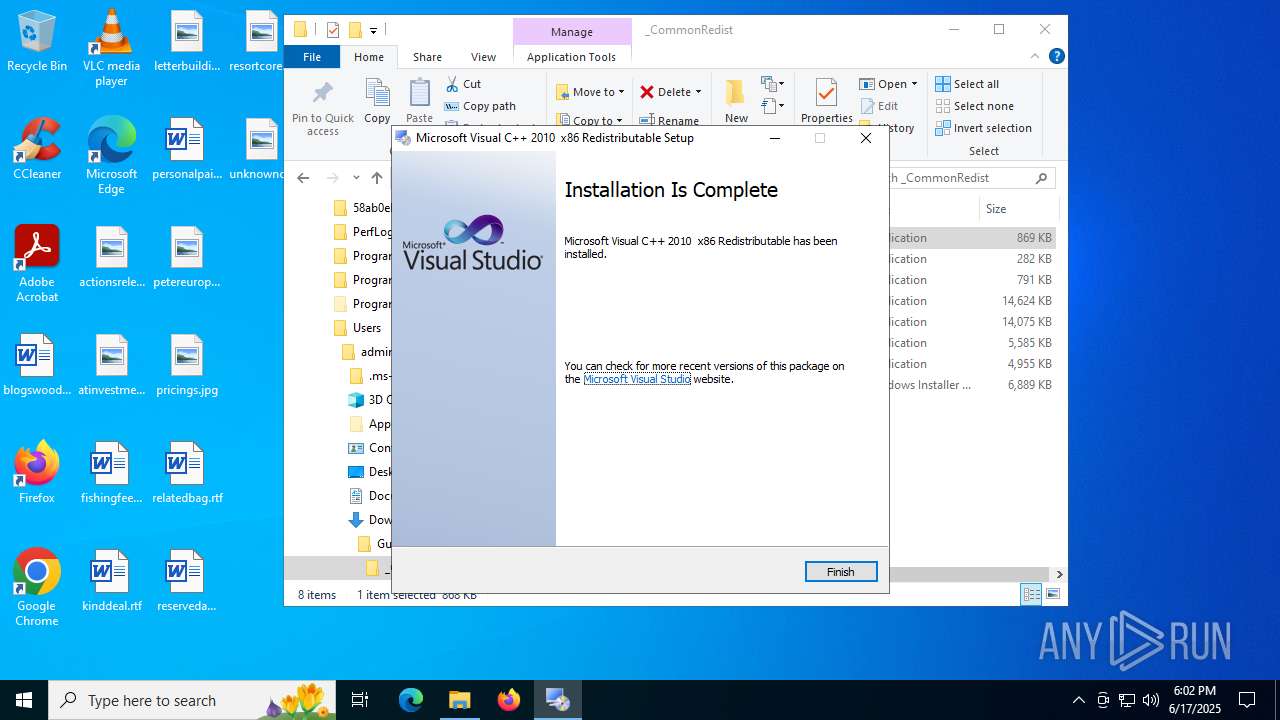The width and height of the screenshot is (1280, 720).
Task: Click the Copy path command
Action: coord(480,106)
